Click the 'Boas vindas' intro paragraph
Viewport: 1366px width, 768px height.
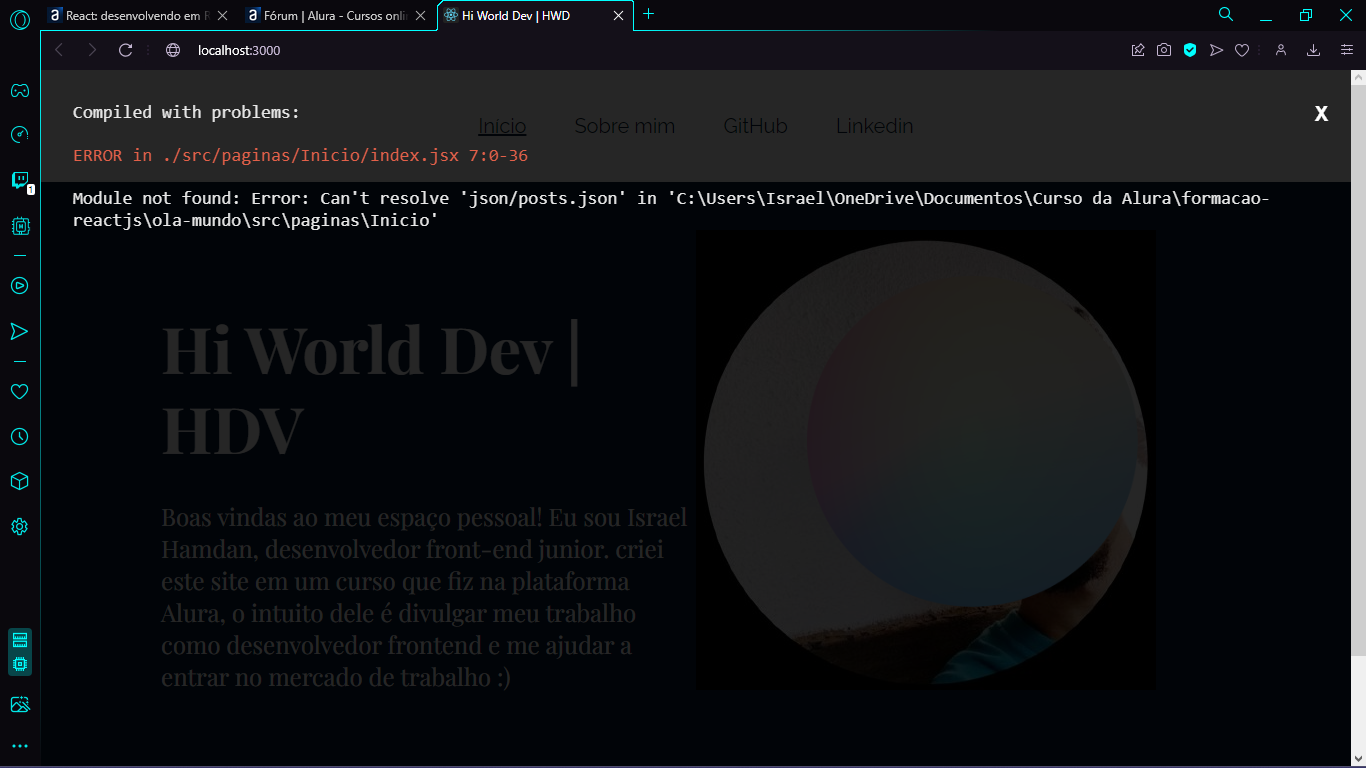coord(424,598)
